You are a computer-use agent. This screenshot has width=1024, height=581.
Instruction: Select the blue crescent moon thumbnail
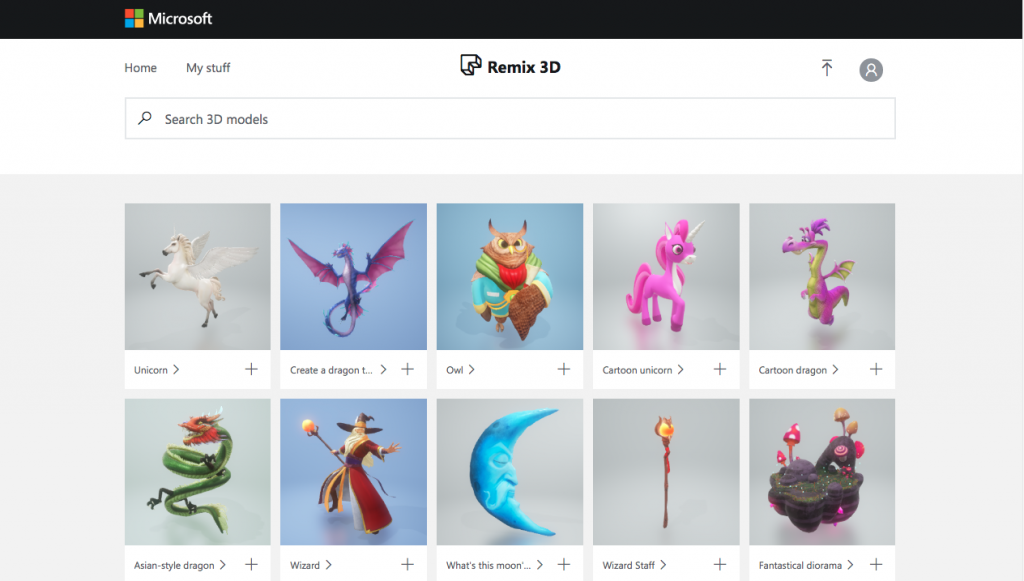click(510, 472)
